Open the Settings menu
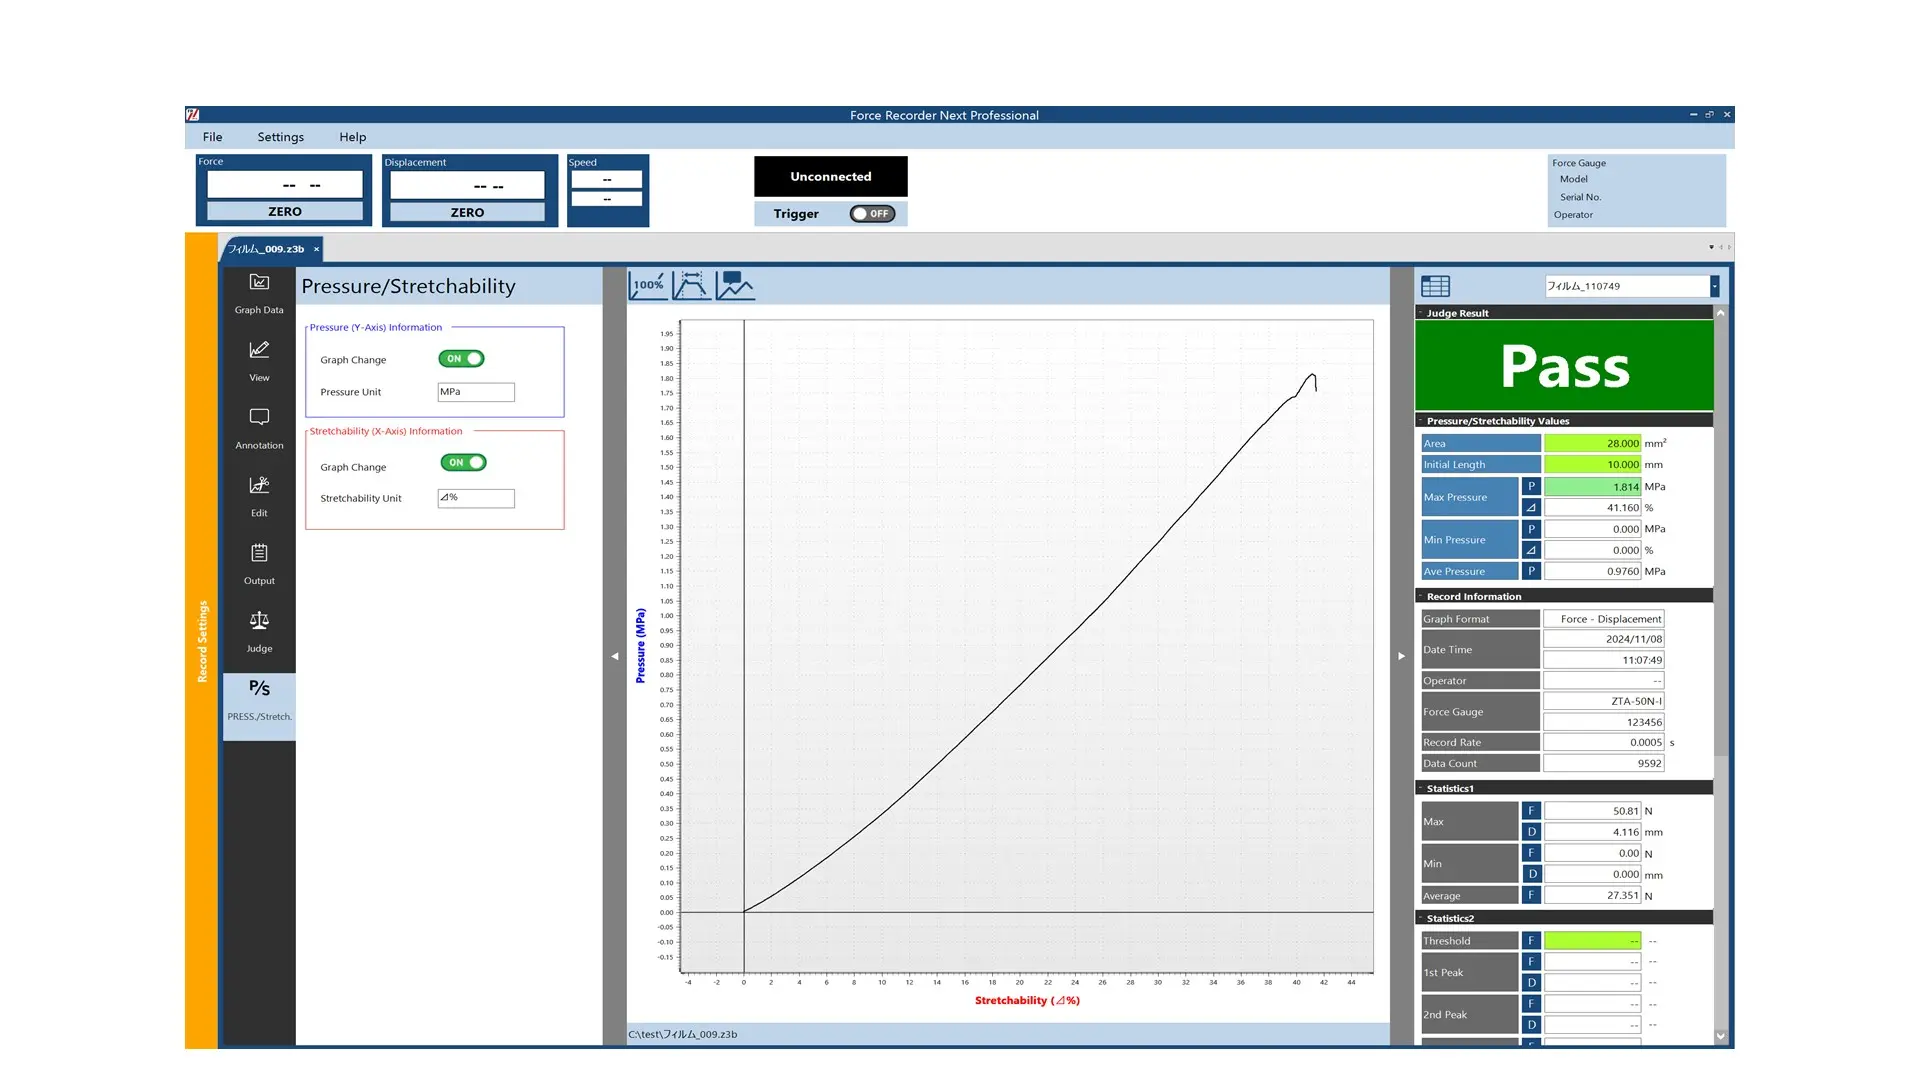Screen dimensions: 1920x1080 pyautogui.click(x=281, y=136)
